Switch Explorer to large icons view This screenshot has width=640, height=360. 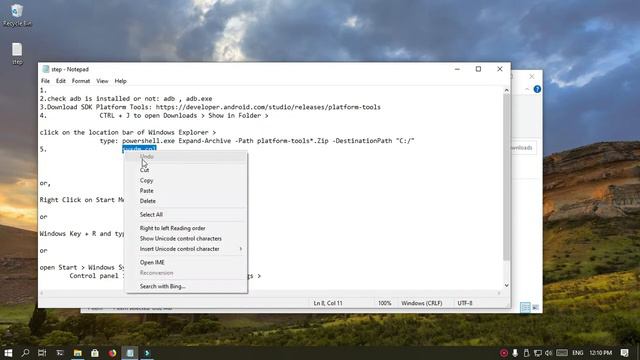[x=536, y=307]
